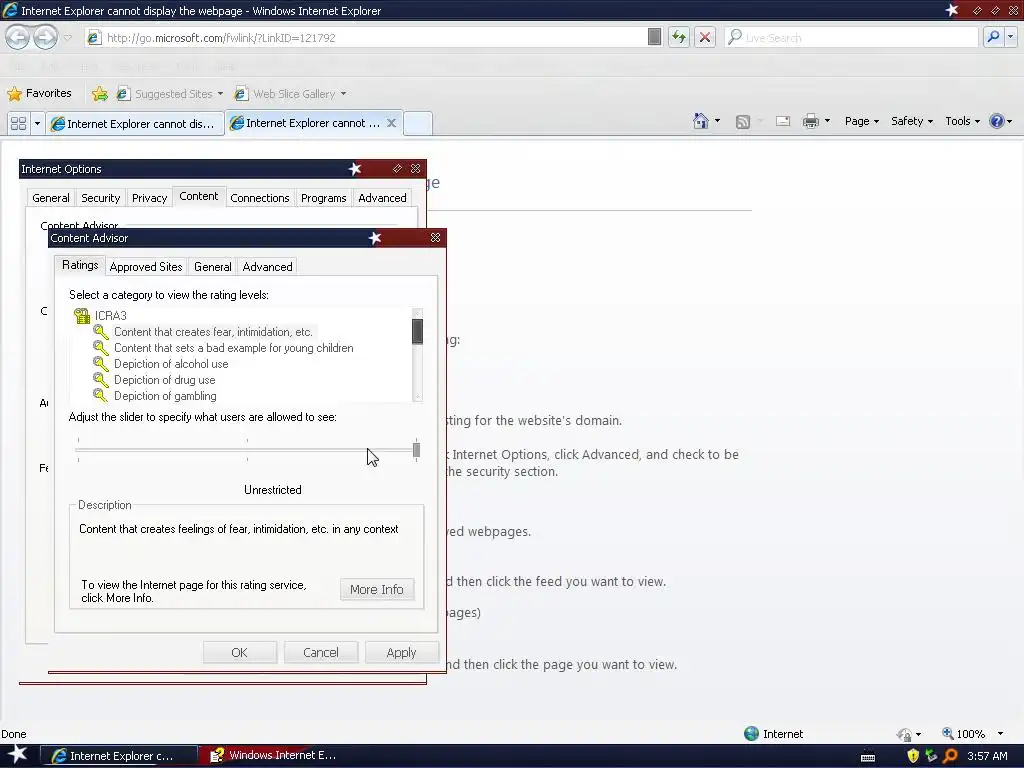
Task: Click the Internet zone globe icon
Action: 752,733
